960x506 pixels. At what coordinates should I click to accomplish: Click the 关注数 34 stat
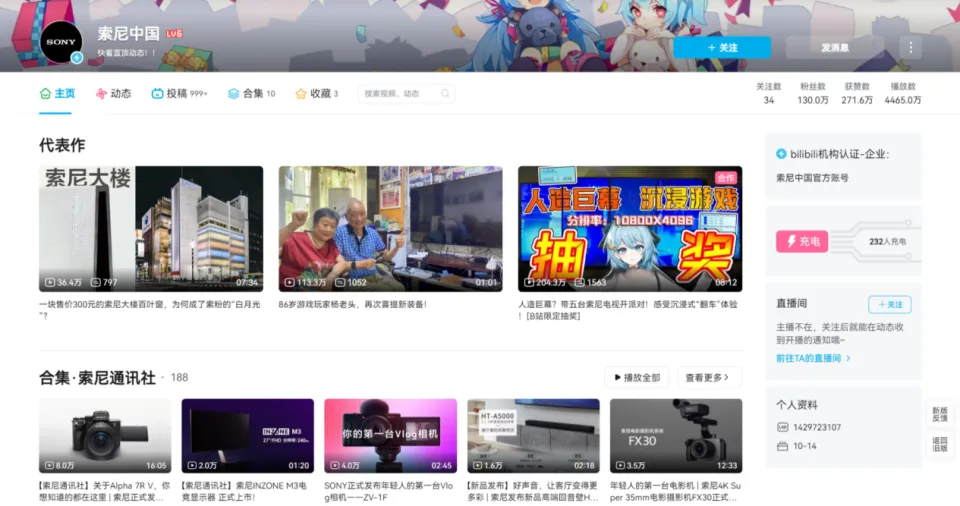tap(768, 93)
